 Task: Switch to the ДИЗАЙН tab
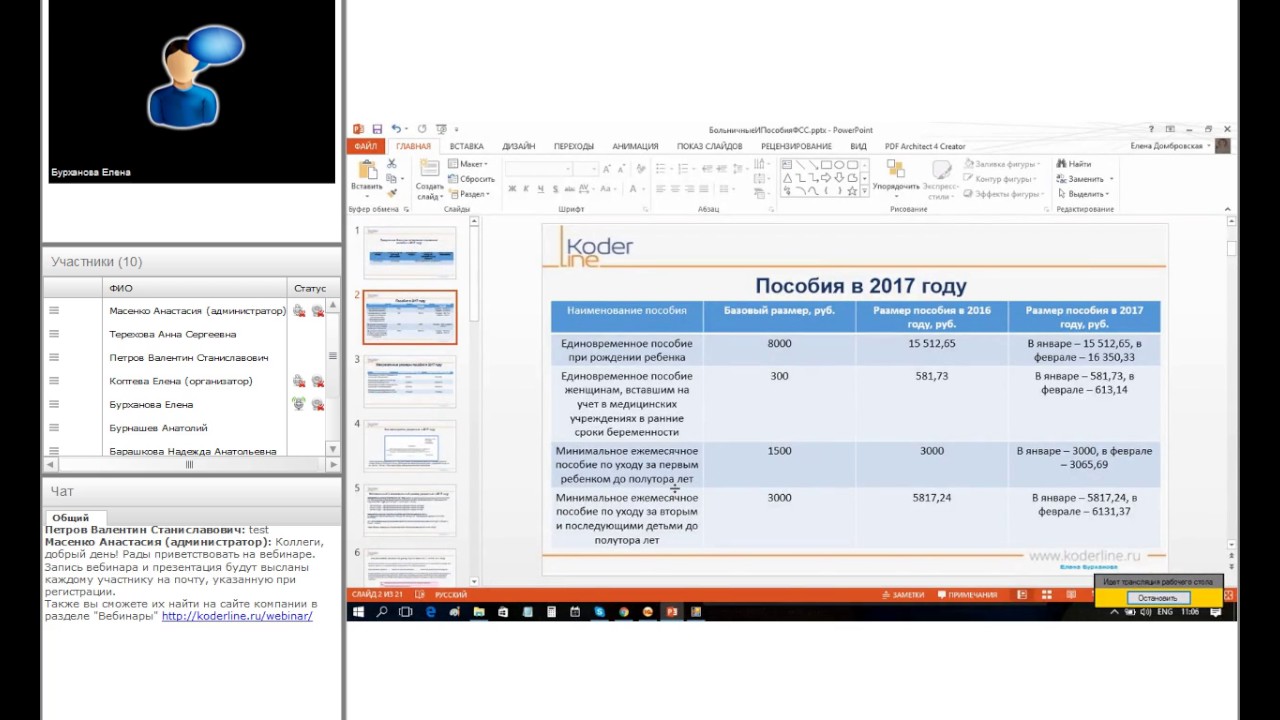(x=518, y=146)
